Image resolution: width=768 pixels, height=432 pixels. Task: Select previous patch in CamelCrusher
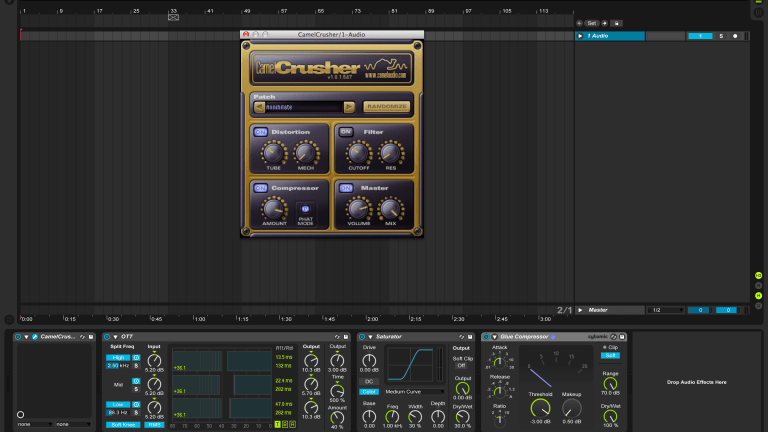[x=260, y=107]
